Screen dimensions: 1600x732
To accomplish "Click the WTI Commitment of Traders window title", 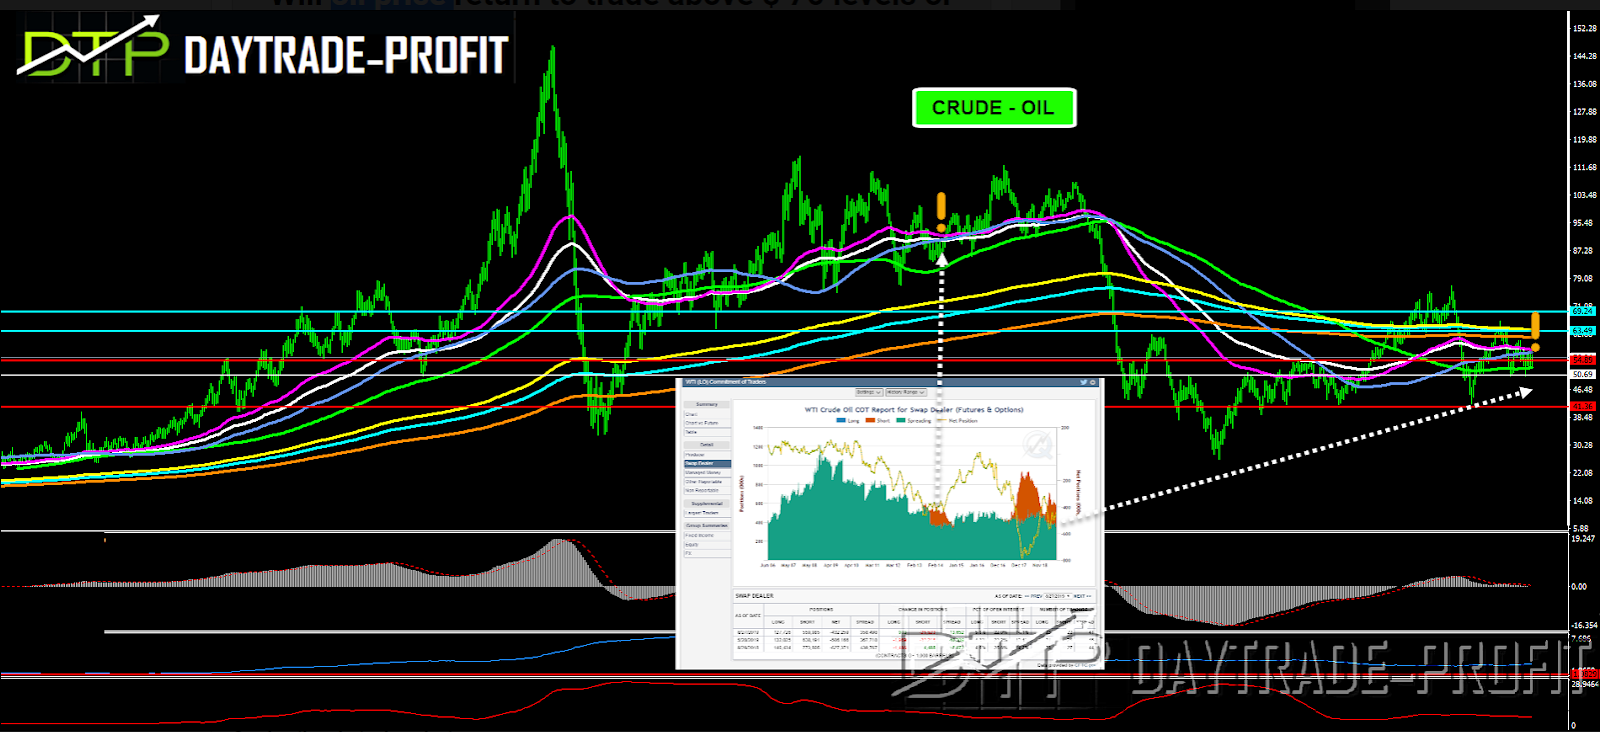I will point(726,382).
